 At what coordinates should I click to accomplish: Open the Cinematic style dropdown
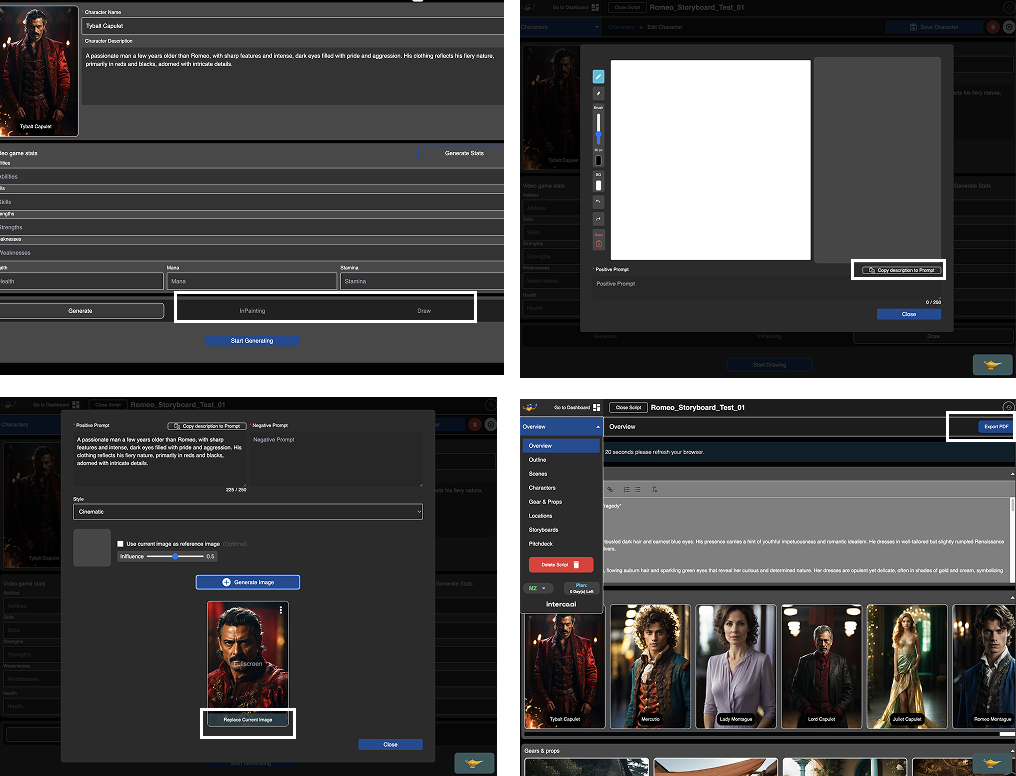click(248, 512)
